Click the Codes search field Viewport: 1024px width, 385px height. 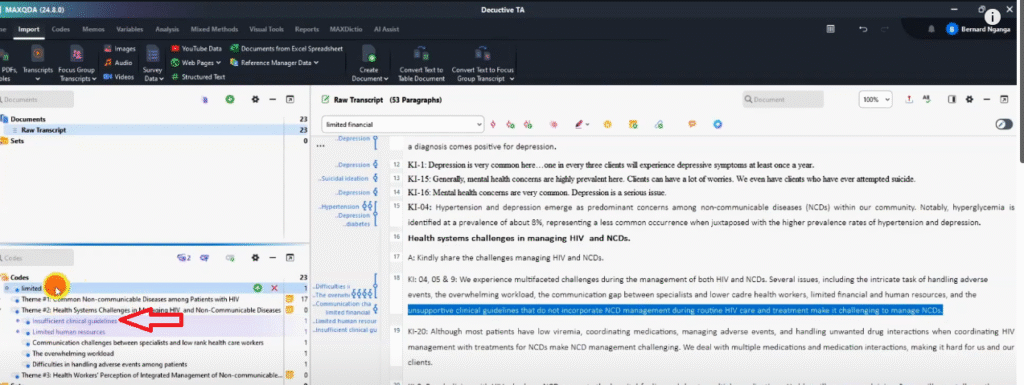click(37, 258)
